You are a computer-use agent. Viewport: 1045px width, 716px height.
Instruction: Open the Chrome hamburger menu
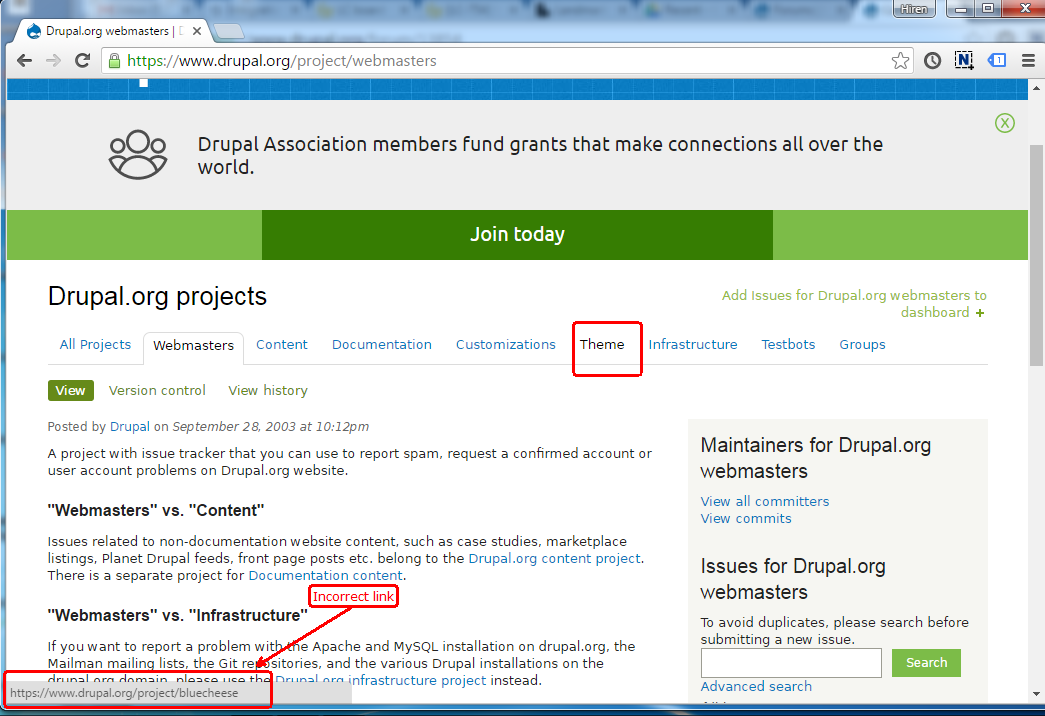[1028, 61]
